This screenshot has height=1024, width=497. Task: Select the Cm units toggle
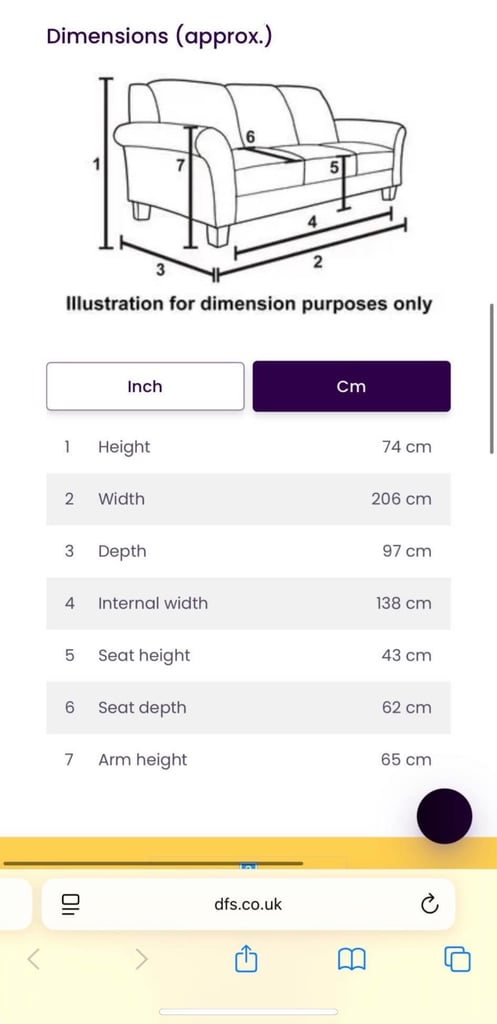[x=351, y=387]
